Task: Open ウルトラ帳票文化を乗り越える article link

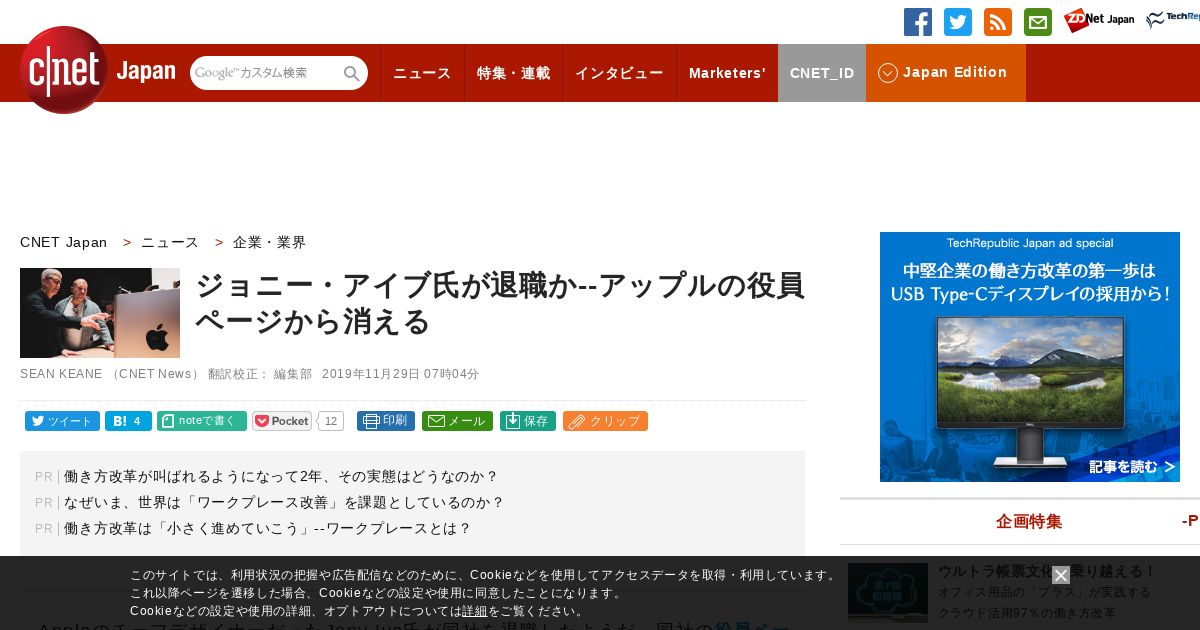Action: (x=1047, y=571)
